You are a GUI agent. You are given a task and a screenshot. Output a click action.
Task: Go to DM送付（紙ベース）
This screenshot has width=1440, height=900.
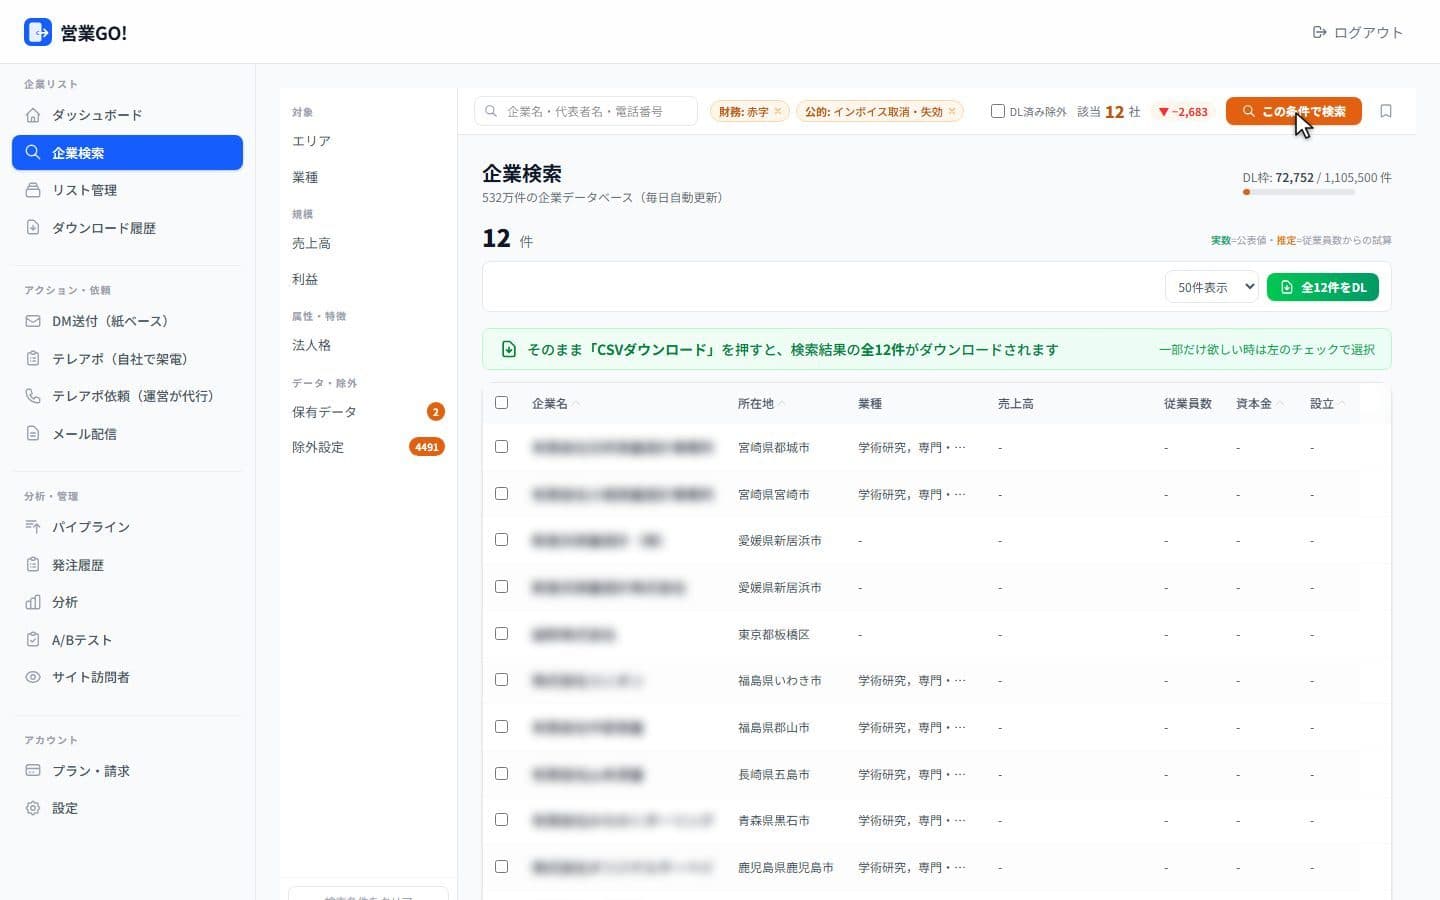coord(127,321)
